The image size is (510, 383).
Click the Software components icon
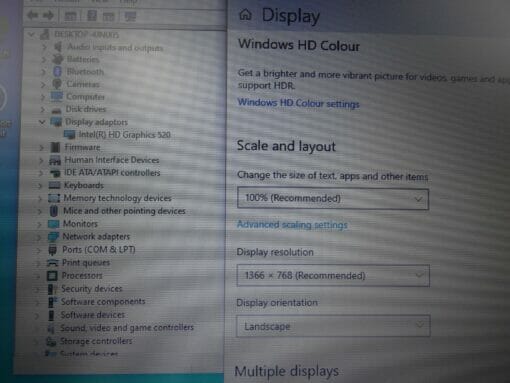tap(51, 302)
